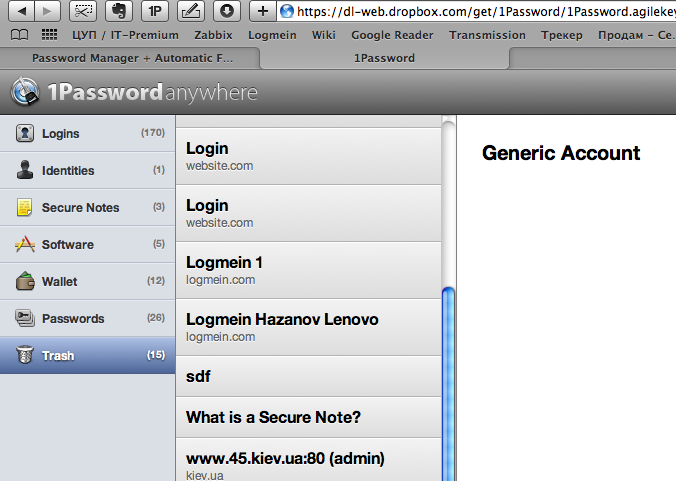Screen dimensions: 676x481
Task: Select the What is a Secure Note? entry
Action: tap(308, 417)
